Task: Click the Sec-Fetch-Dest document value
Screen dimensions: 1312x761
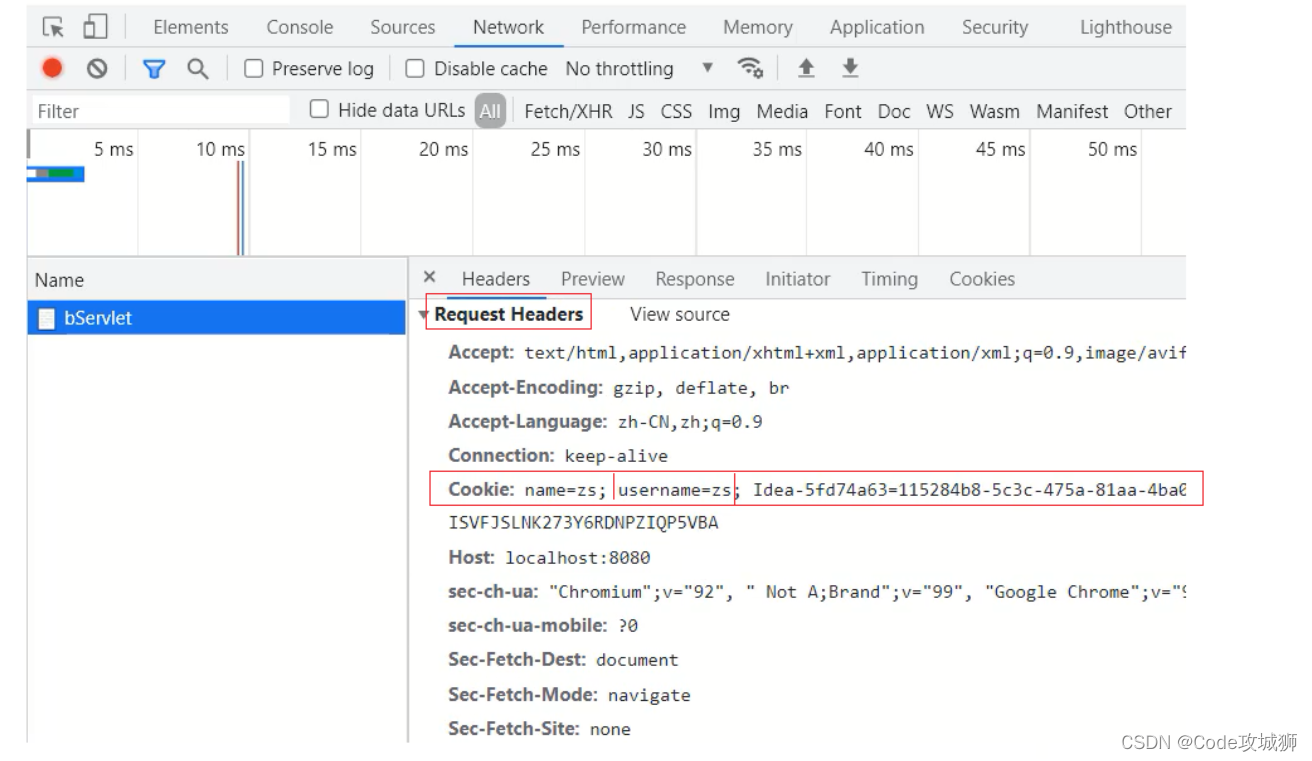Action: 637,660
